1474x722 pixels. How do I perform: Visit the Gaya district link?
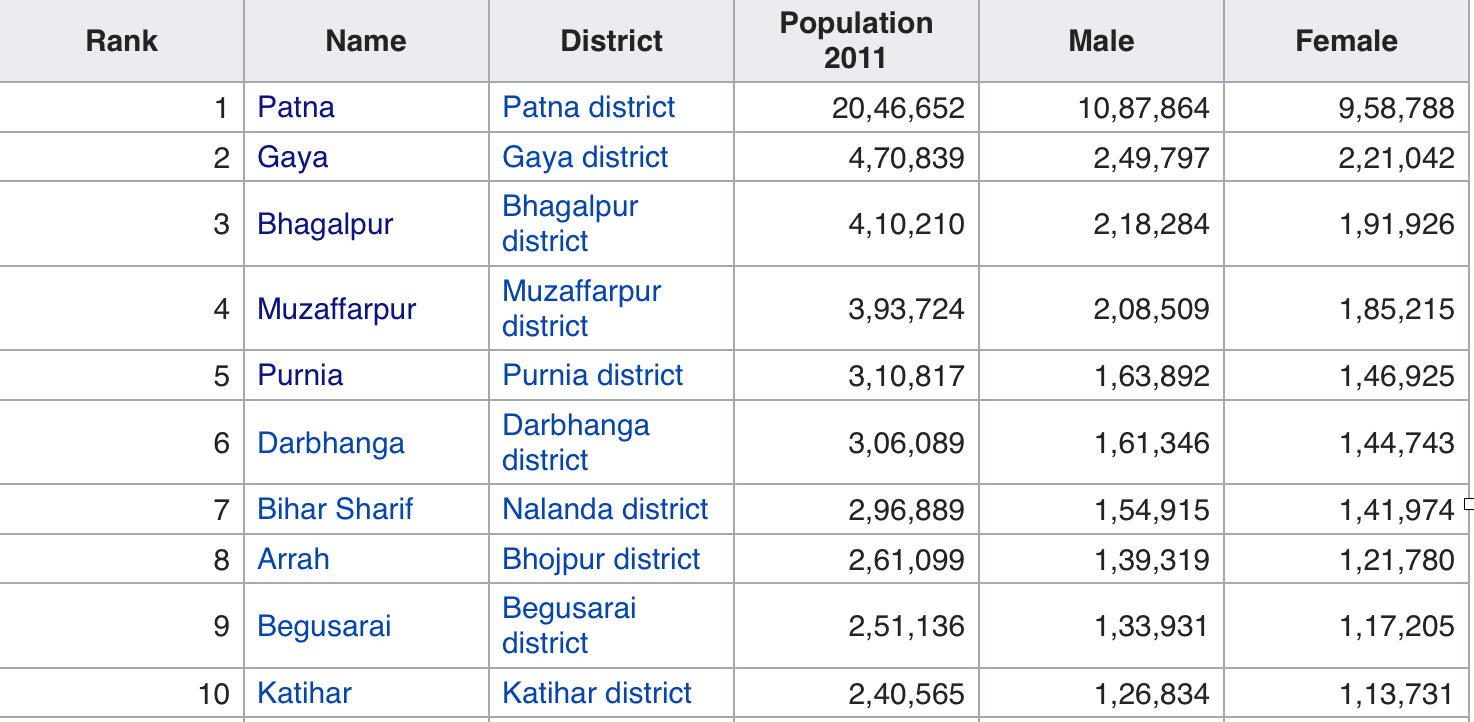tap(585, 158)
